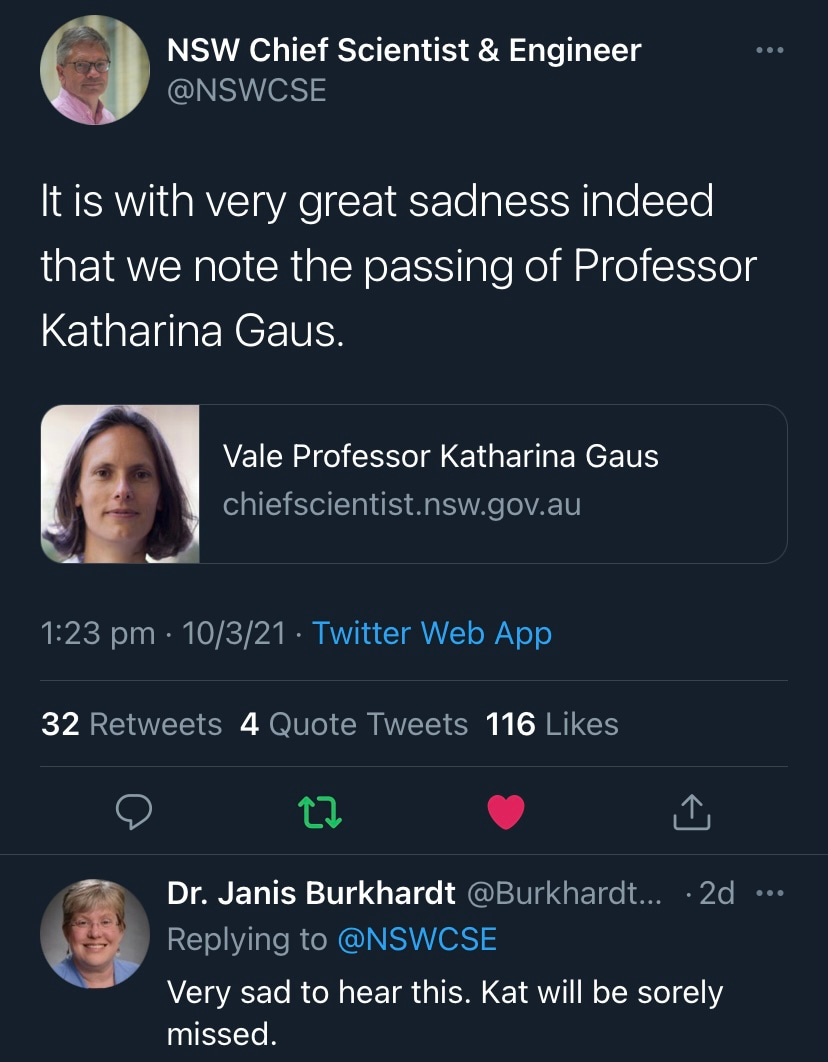
Task: Click the Twitter Web App source link
Action: [x=431, y=633]
